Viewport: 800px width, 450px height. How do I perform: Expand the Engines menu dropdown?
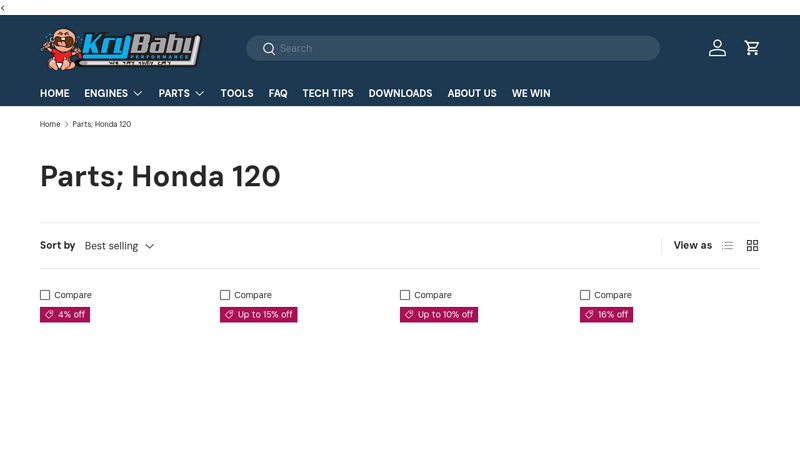coord(113,93)
